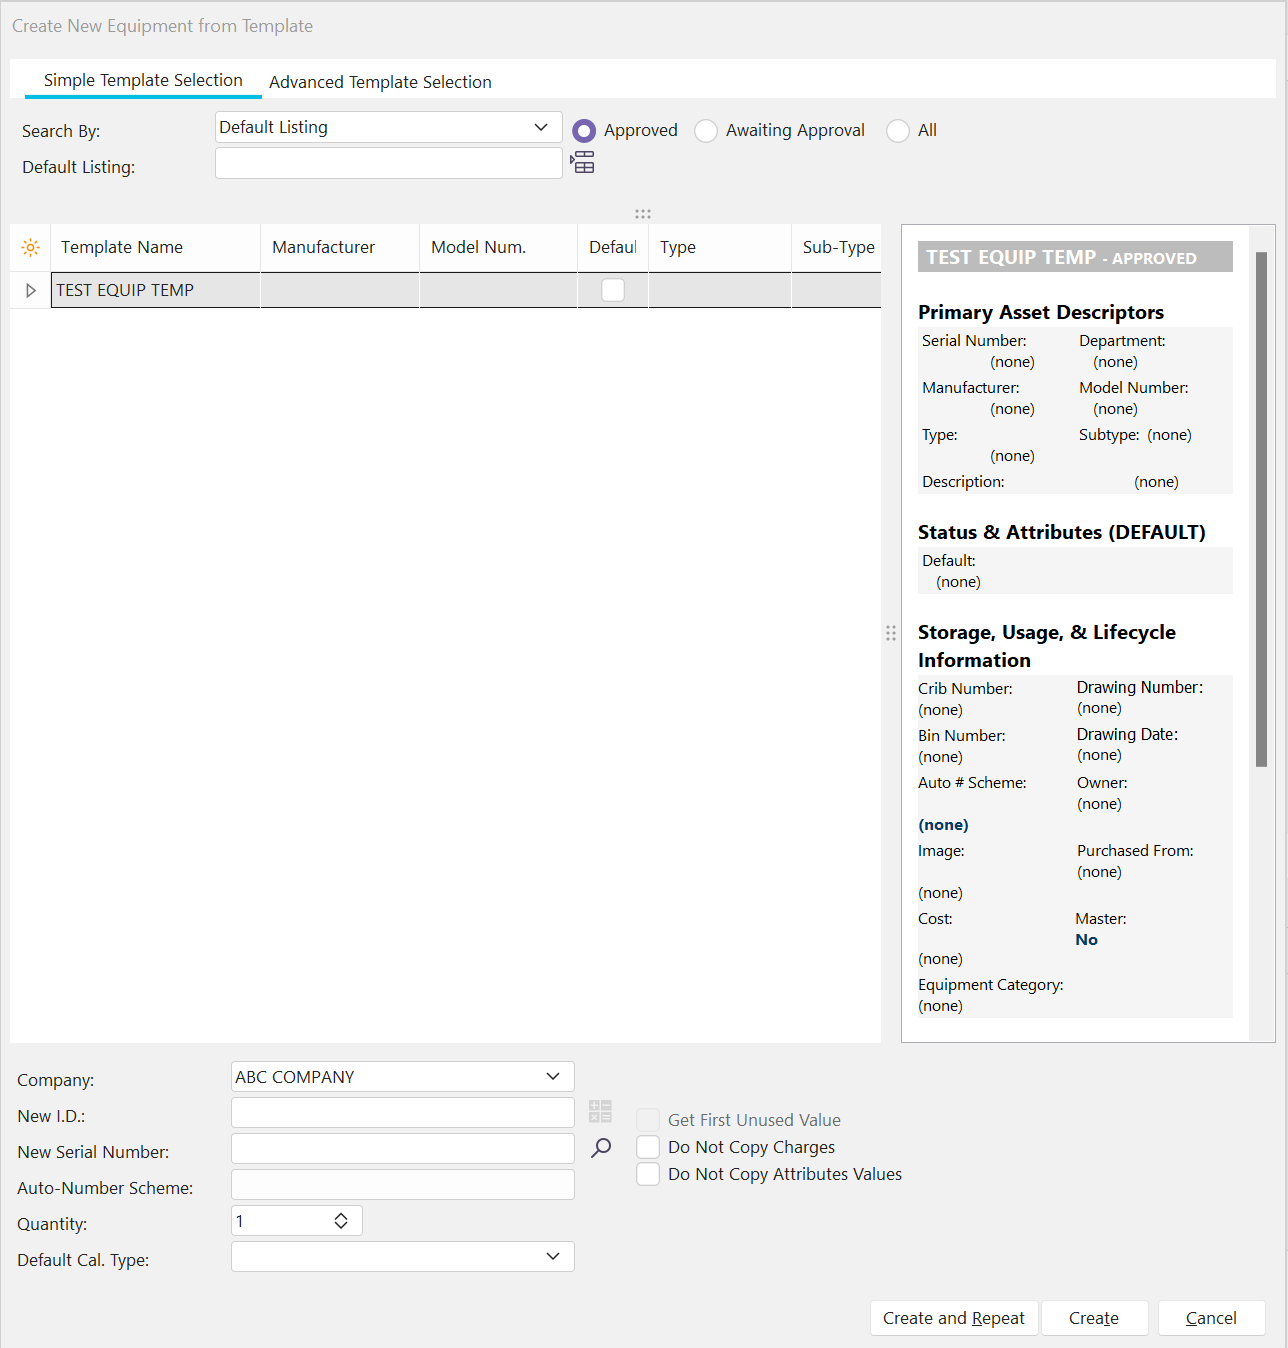1288x1348 pixels.
Task: Click the Create and Repeat button
Action: point(953,1318)
